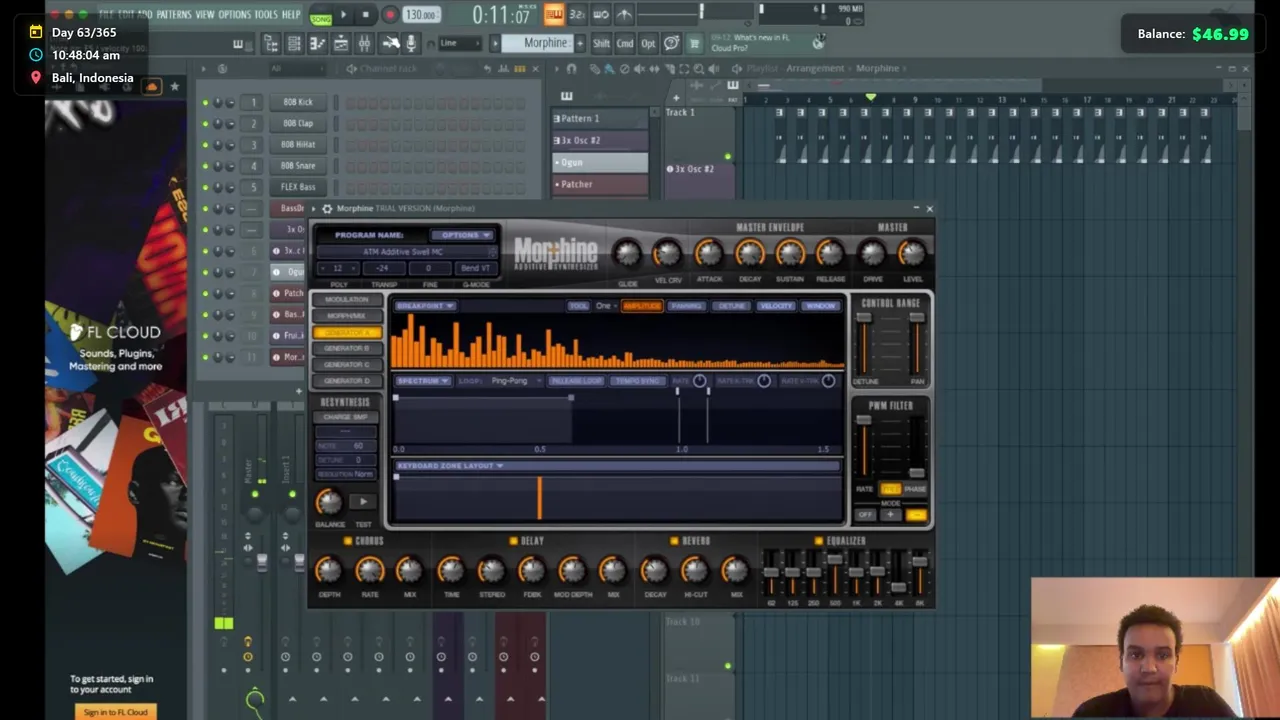This screenshot has height=720, width=1280.
Task: Toggle the REVERB effect LED
Action: (675, 541)
